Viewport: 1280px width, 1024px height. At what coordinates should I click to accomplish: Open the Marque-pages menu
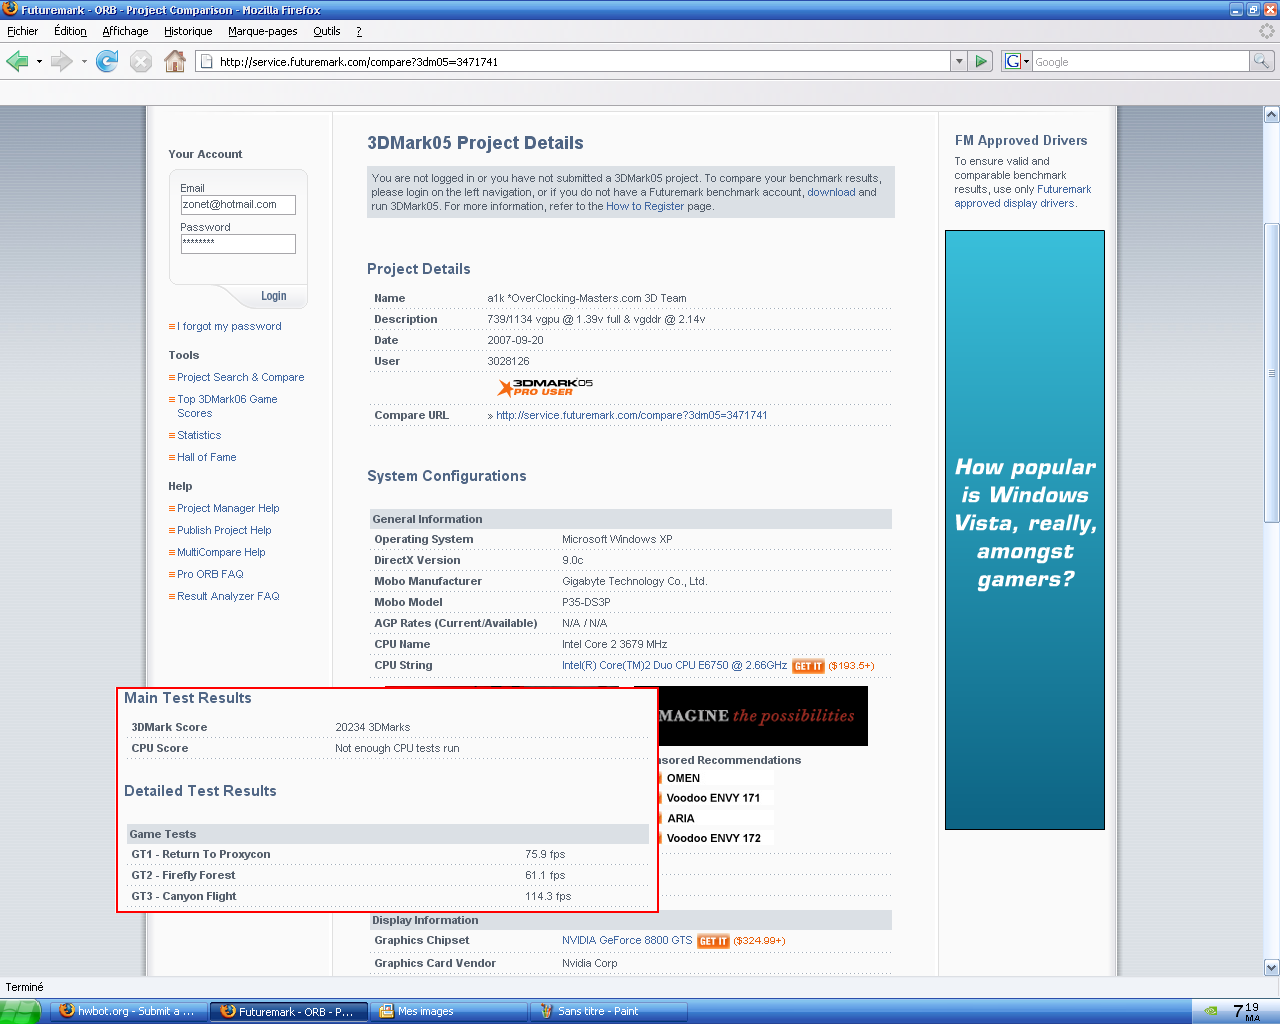click(x=262, y=31)
